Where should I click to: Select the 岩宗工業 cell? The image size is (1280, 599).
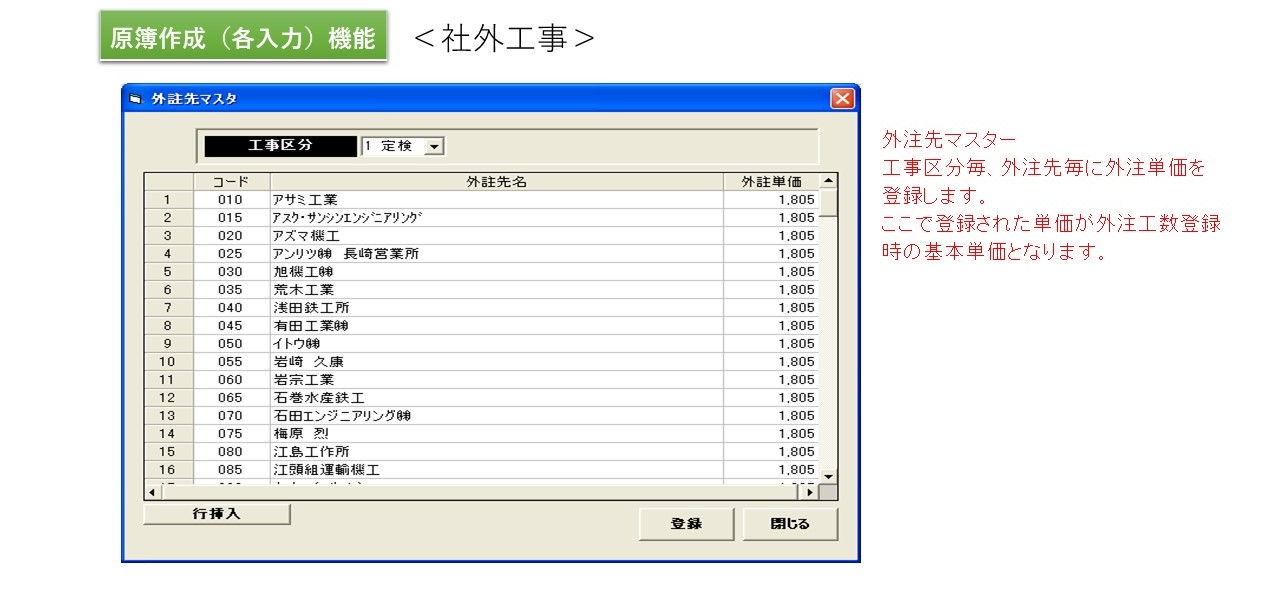(497, 380)
